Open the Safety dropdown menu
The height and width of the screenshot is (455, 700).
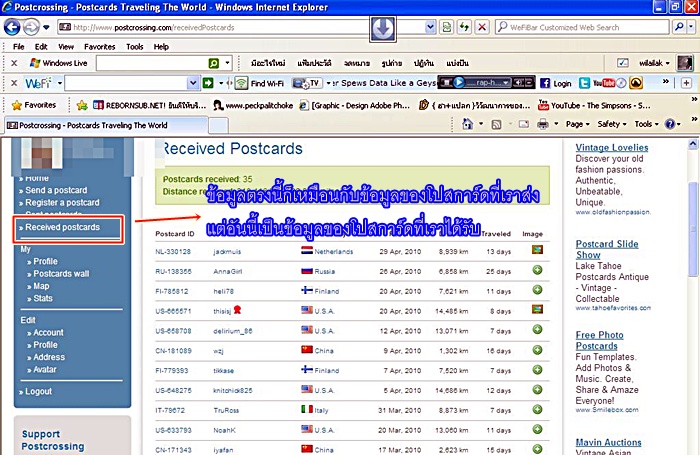pyautogui.click(x=612, y=124)
